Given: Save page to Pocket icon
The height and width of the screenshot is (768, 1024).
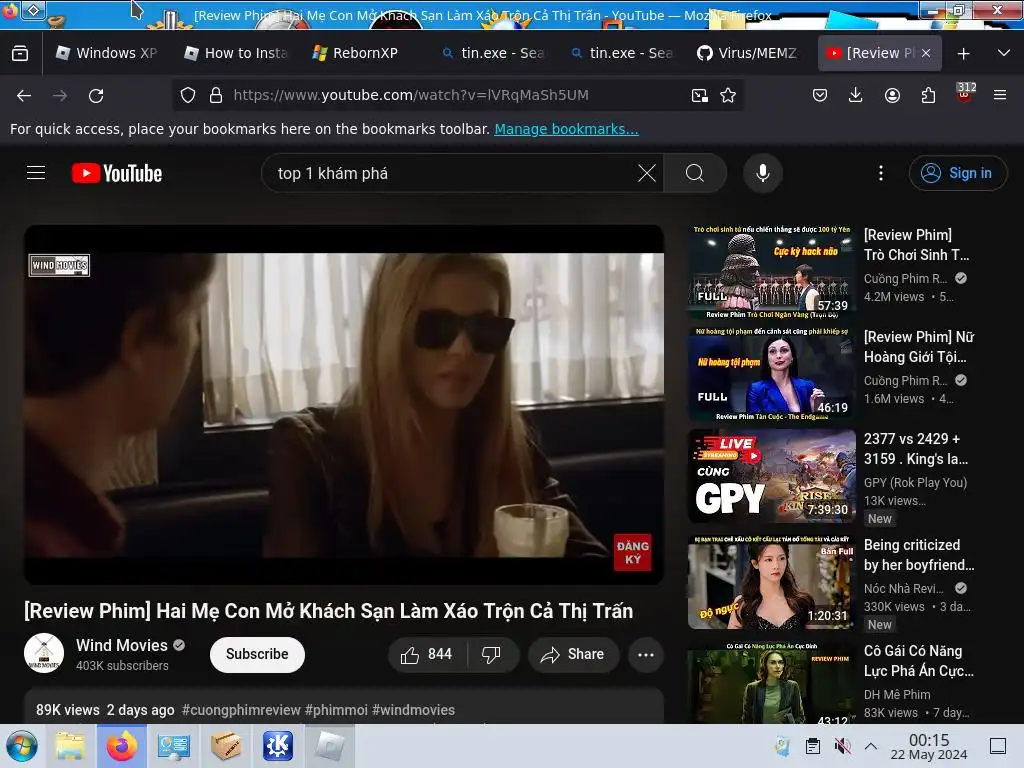Looking at the screenshot, I should (820, 95).
